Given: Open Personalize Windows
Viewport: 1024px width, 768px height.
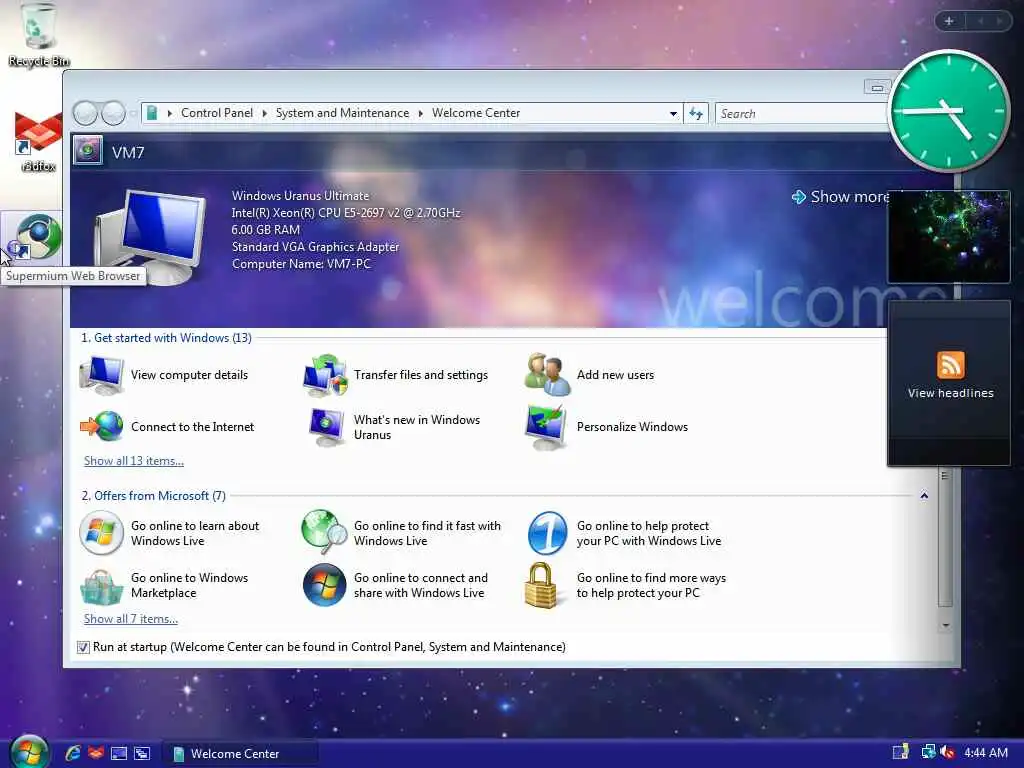Looking at the screenshot, I should 605,426.
